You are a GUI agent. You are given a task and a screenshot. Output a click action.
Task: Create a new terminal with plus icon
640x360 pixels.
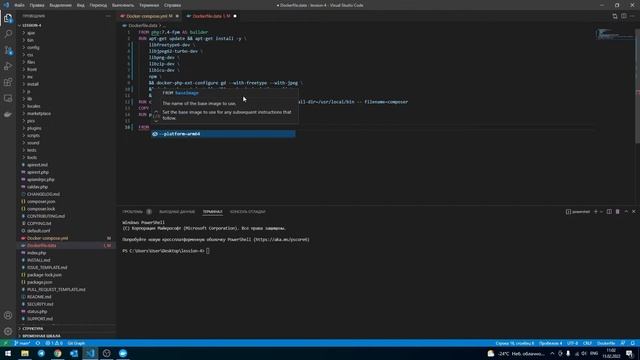point(596,211)
